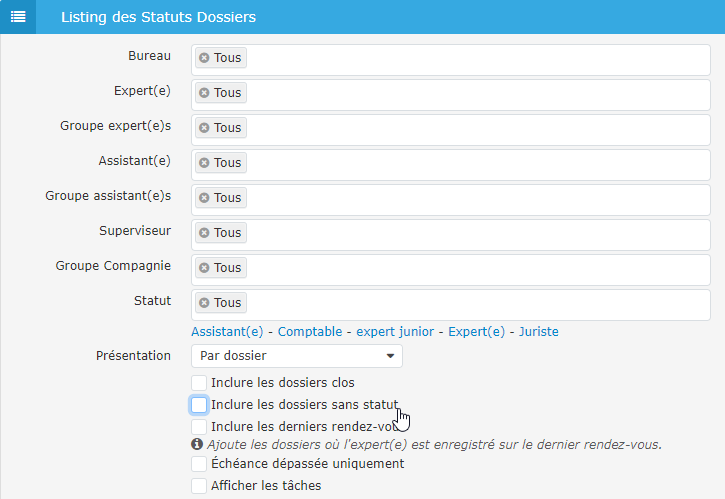Remove the 'Tous' tag from Assistant(e) field

click(204, 163)
